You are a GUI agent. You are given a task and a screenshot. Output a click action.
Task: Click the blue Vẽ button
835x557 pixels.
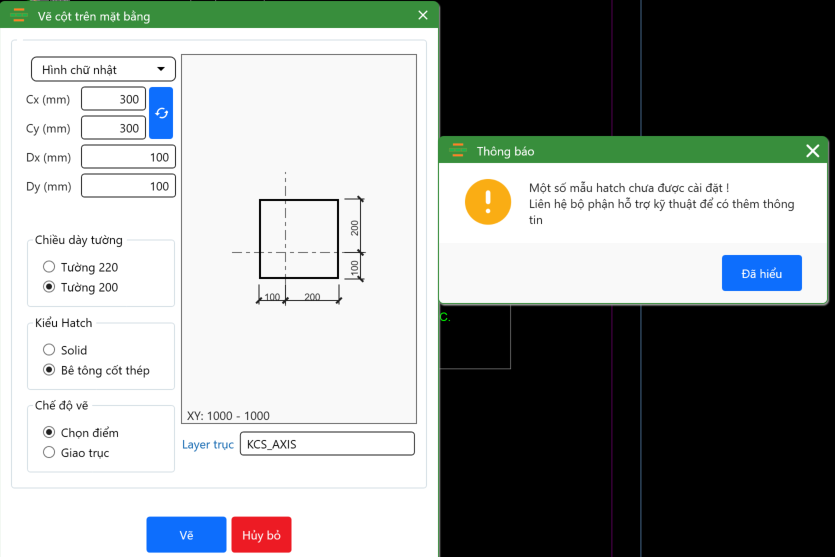186,535
